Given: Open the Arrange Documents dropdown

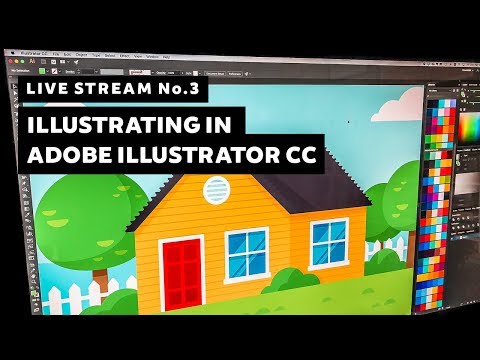Looking at the screenshot, I should [x=64, y=62].
